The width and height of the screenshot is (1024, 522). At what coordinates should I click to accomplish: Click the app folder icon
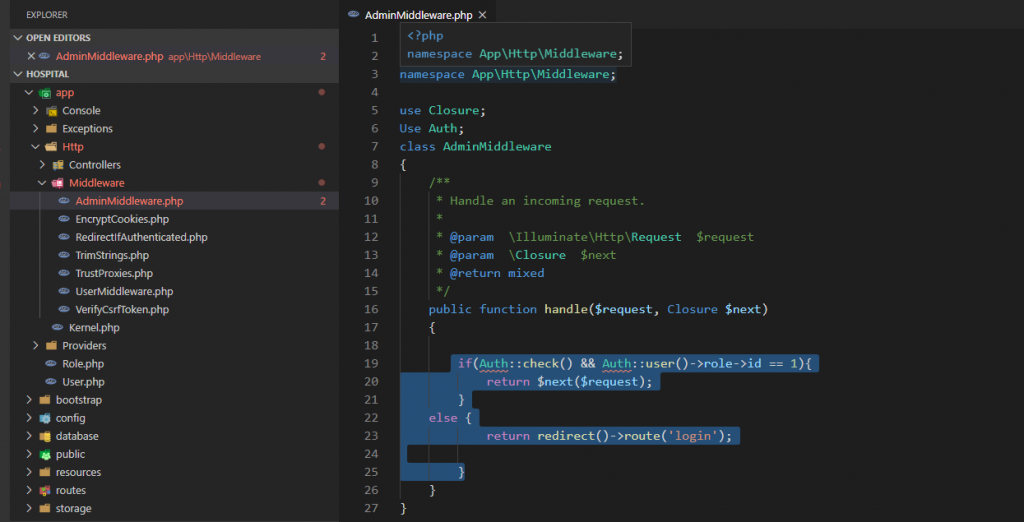[45, 93]
